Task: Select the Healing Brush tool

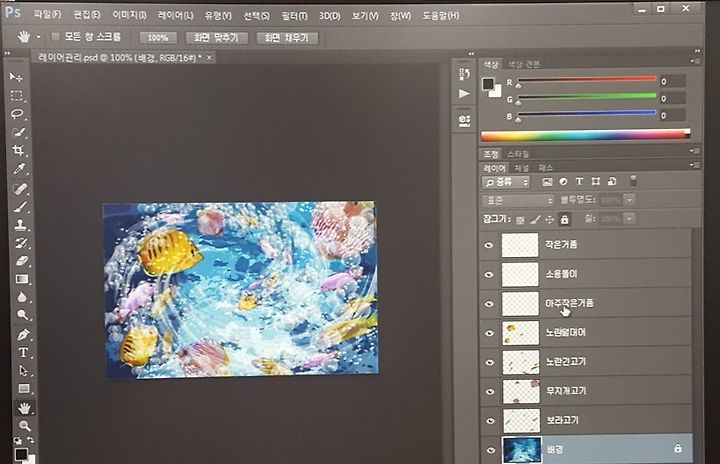Action: click(x=19, y=188)
